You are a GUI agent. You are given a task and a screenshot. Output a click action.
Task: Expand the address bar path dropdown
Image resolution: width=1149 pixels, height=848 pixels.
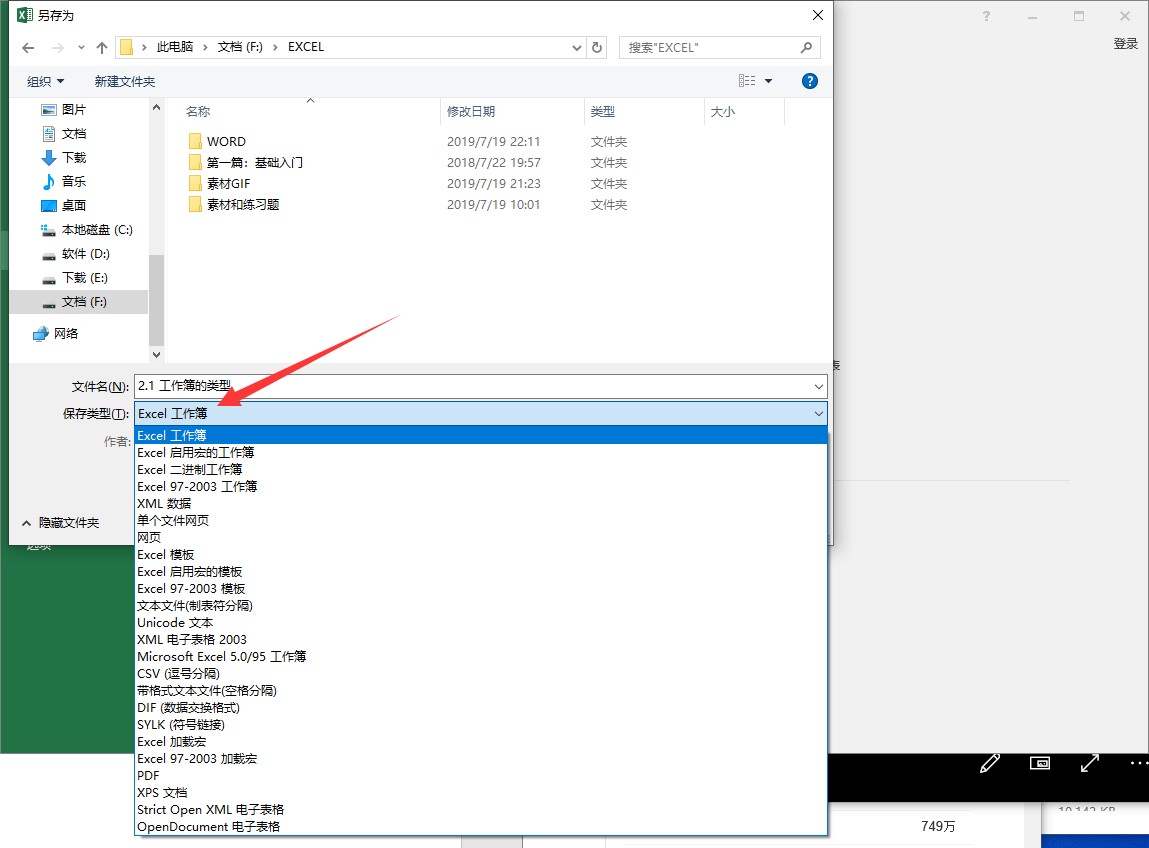point(577,47)
